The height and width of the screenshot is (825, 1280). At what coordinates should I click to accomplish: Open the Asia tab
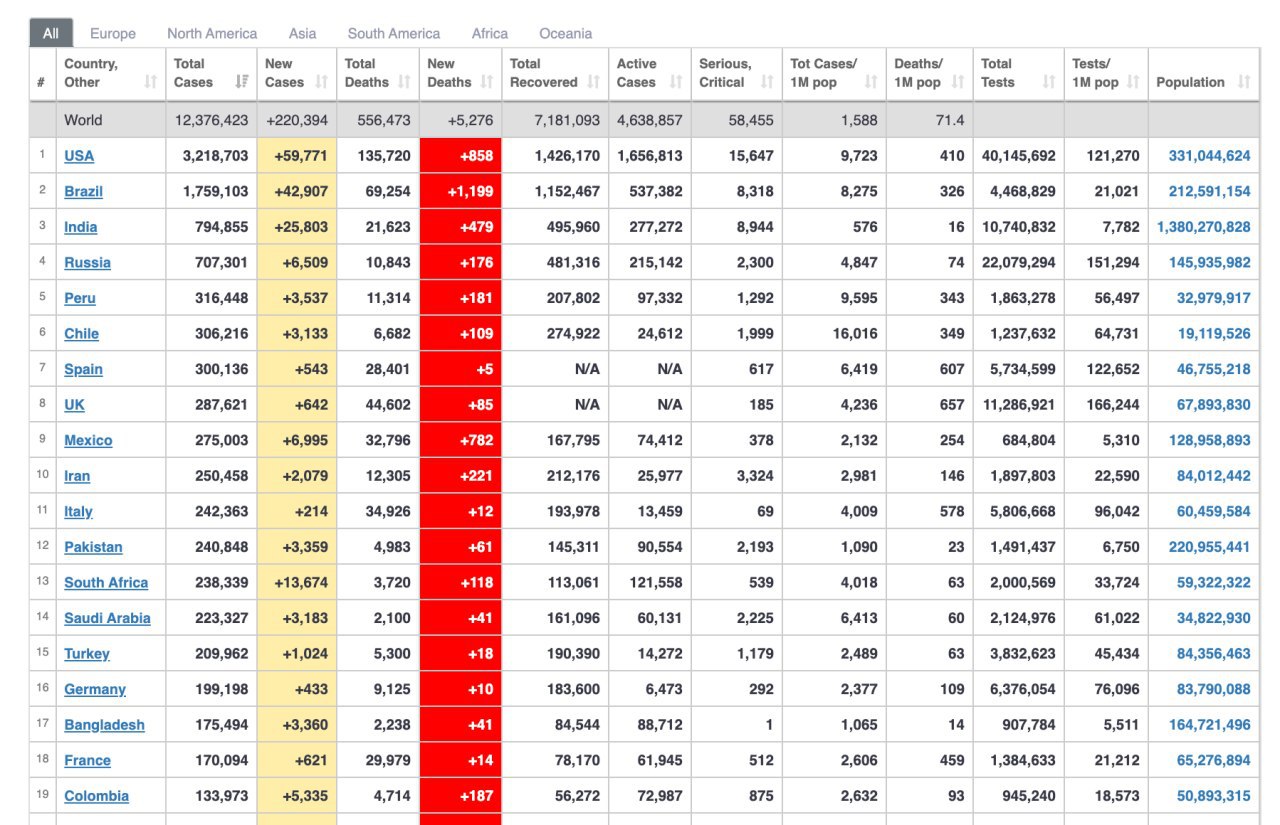pyautogui.click(x=302, y=33)
